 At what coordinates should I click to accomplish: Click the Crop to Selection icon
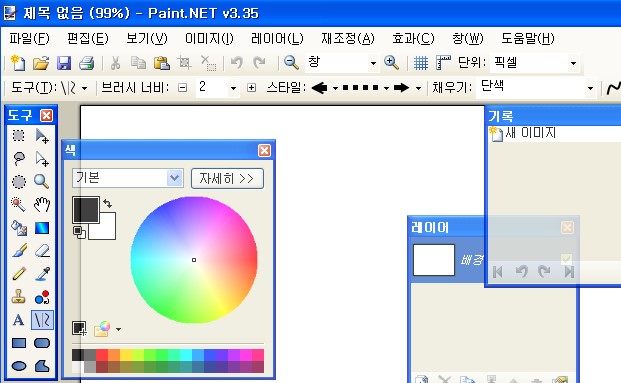tap(185, 63)
